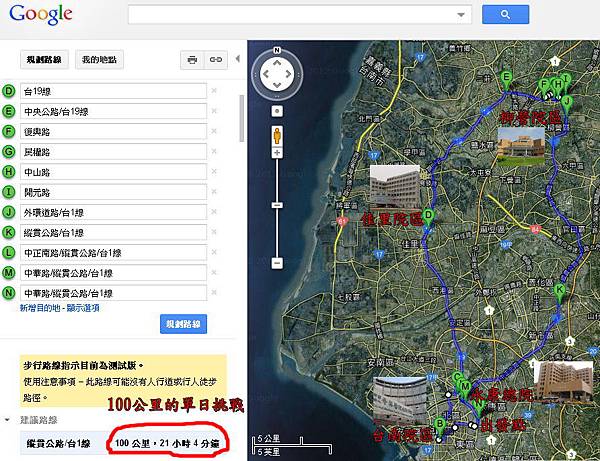Edit the 復興路 destination field

[114, 132]
